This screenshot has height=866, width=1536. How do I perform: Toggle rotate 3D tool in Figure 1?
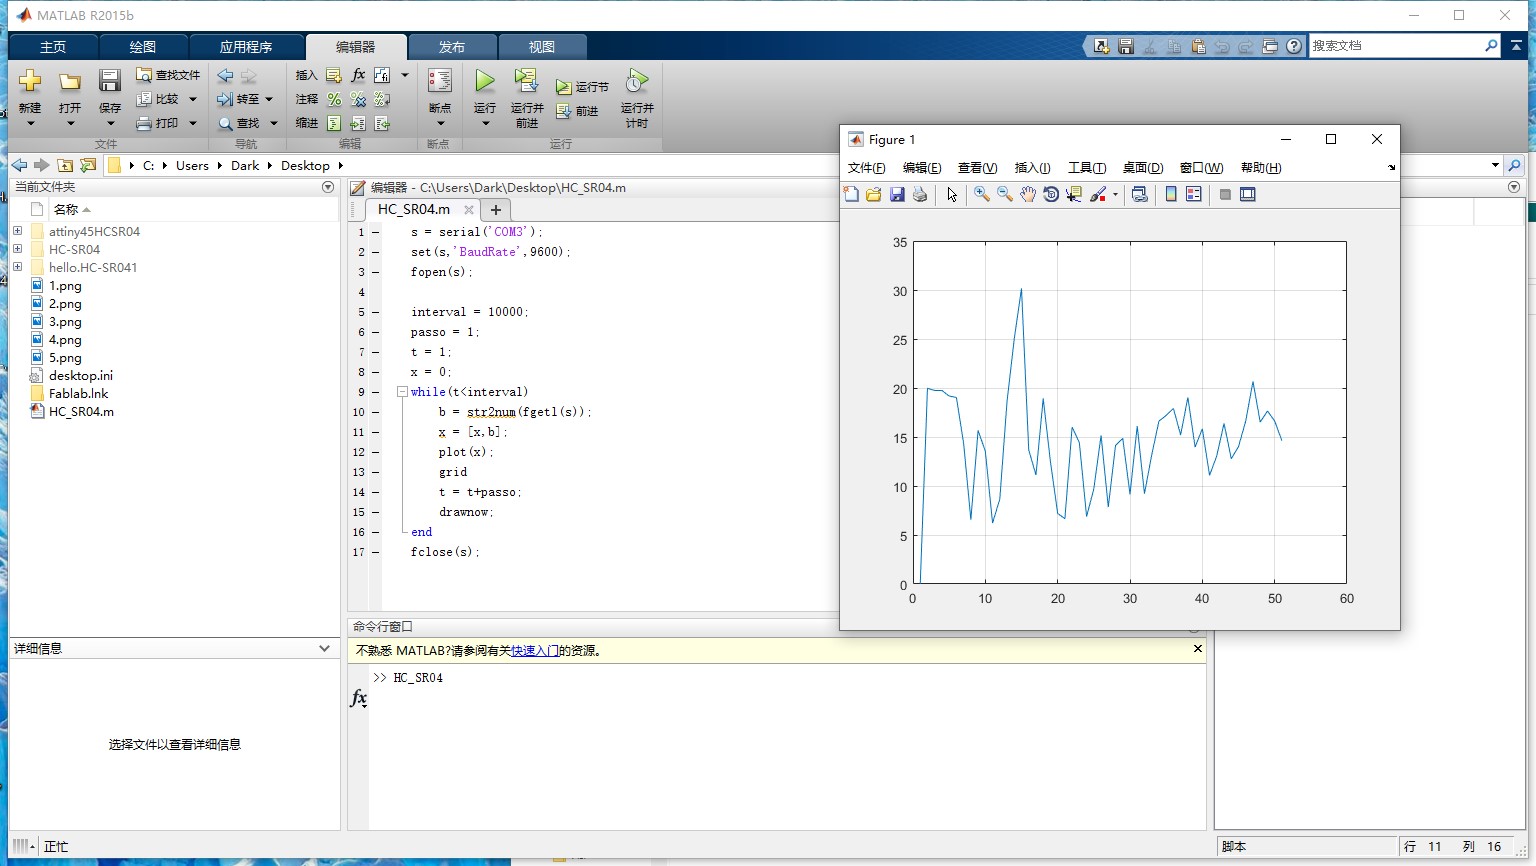pyautogui.click(x=1051, y=195)
